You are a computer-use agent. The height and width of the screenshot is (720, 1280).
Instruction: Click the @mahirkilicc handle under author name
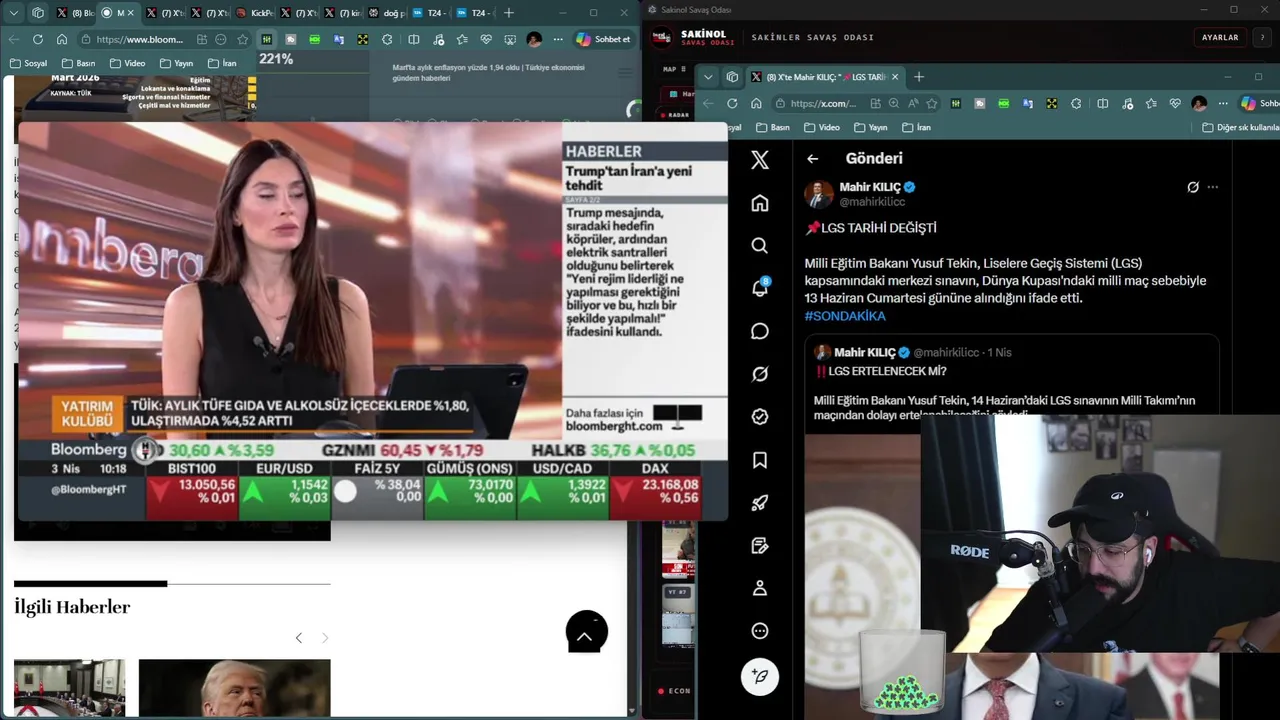click(872, 202)
